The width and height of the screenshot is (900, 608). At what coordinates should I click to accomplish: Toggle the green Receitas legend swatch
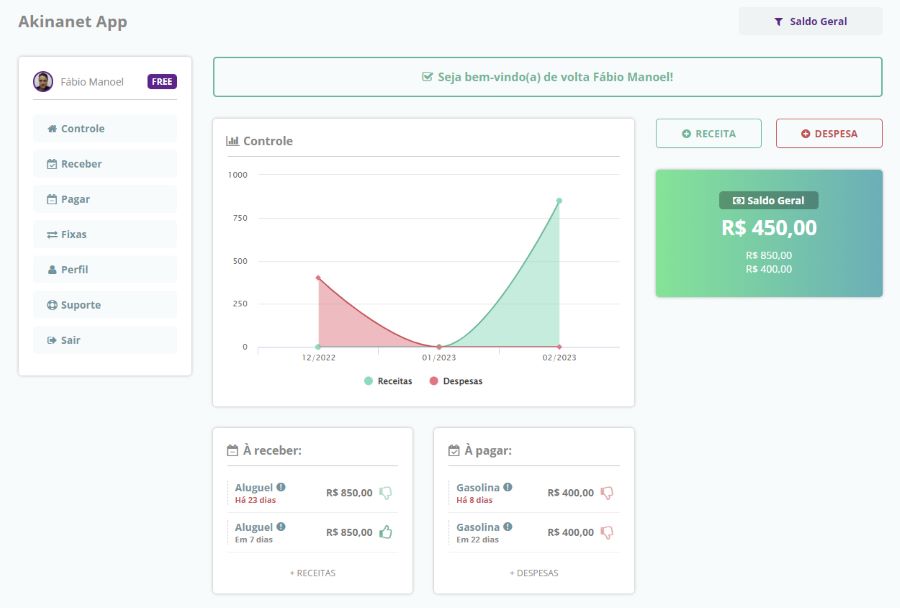[x=368, y=381]
